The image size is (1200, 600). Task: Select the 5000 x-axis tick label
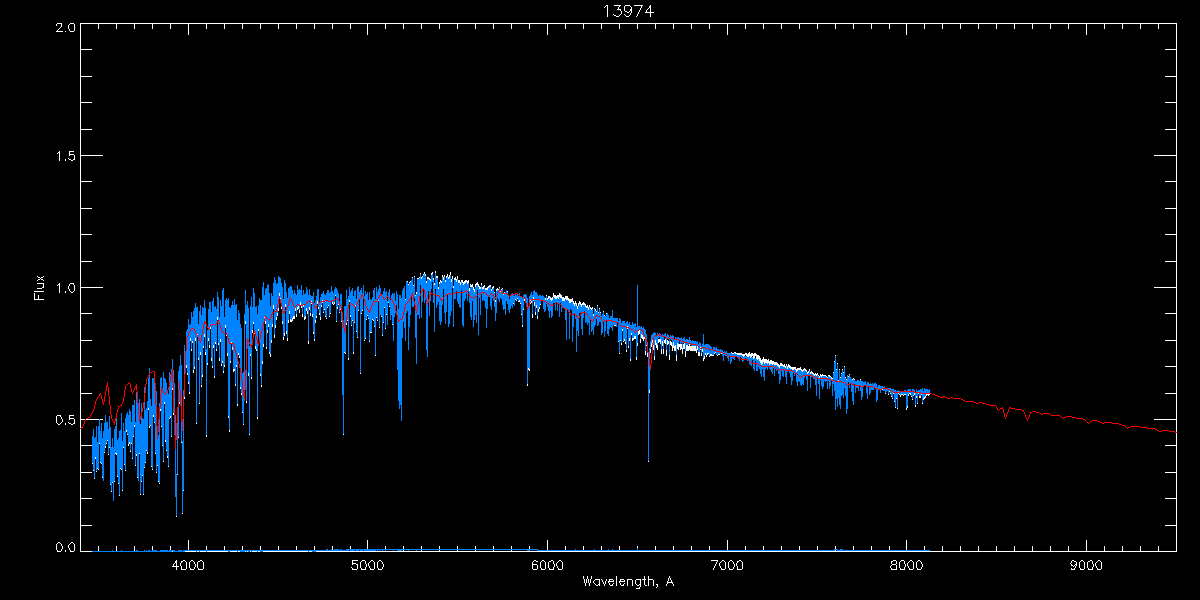coord(368,565)
